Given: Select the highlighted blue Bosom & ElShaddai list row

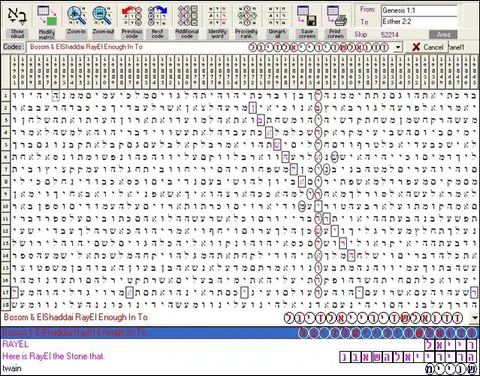Looking at the screenshot, I should click(240, 332).
